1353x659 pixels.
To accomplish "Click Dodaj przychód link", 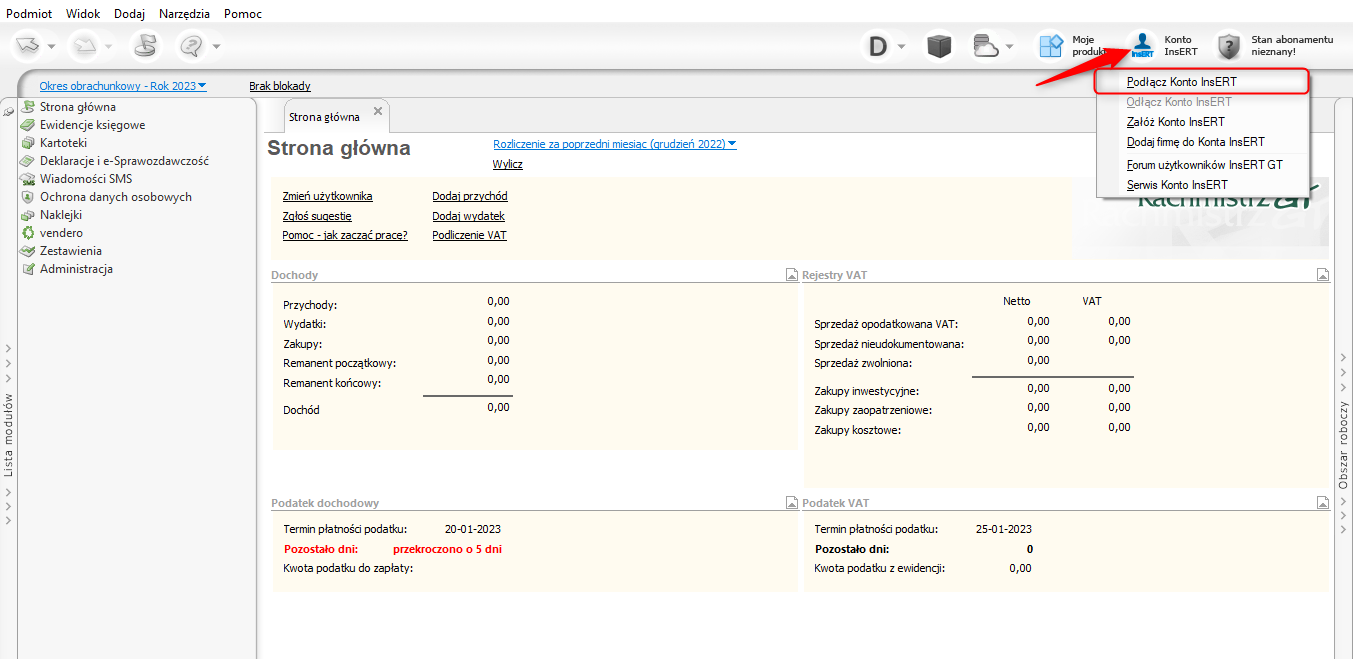I will coord(470,196).
